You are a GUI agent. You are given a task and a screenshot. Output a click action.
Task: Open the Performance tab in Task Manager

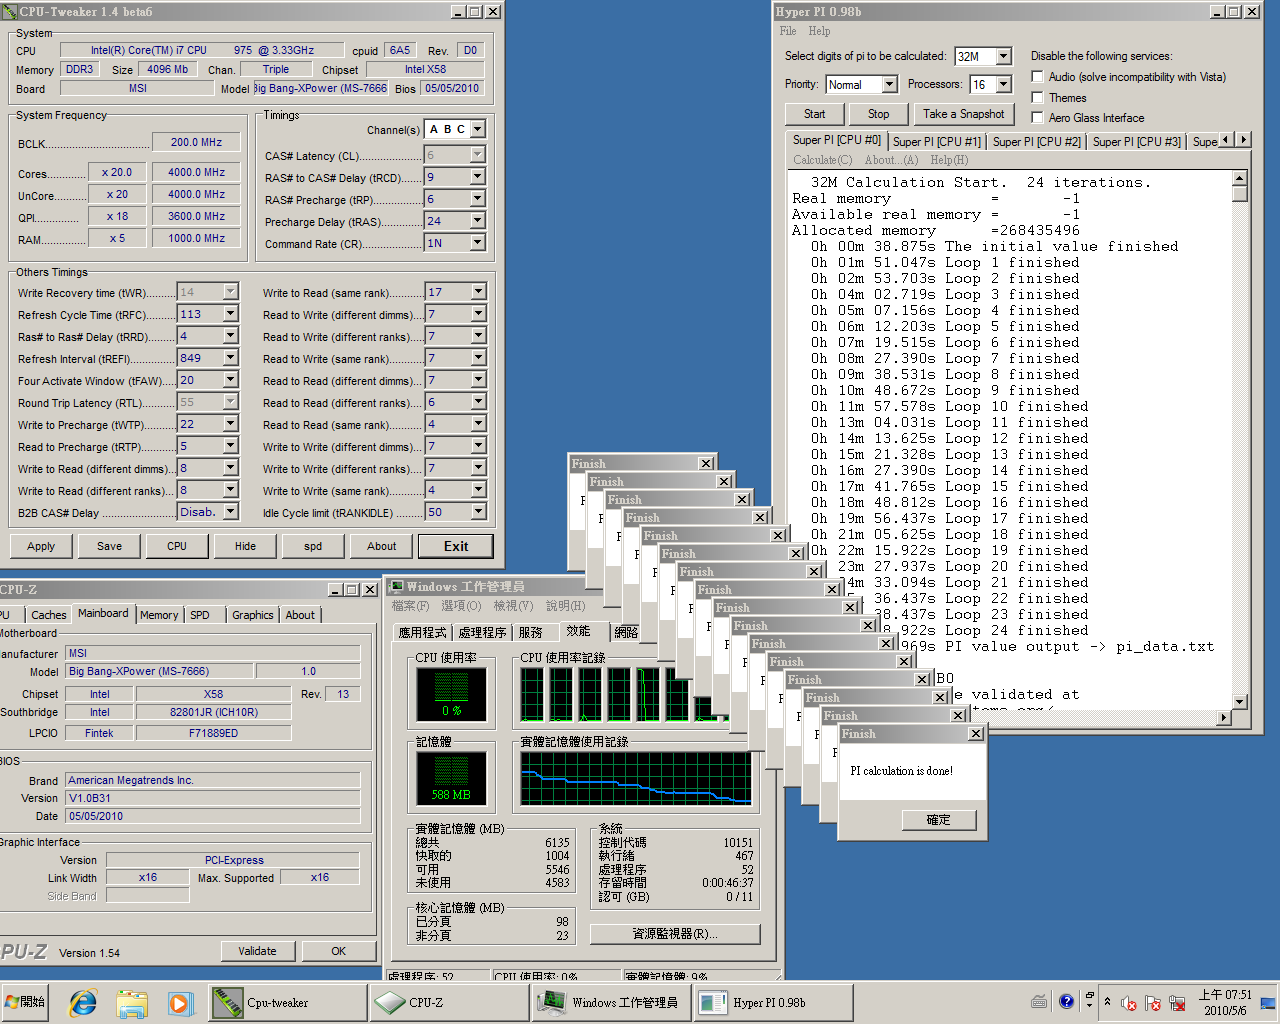tap(578, 631)
